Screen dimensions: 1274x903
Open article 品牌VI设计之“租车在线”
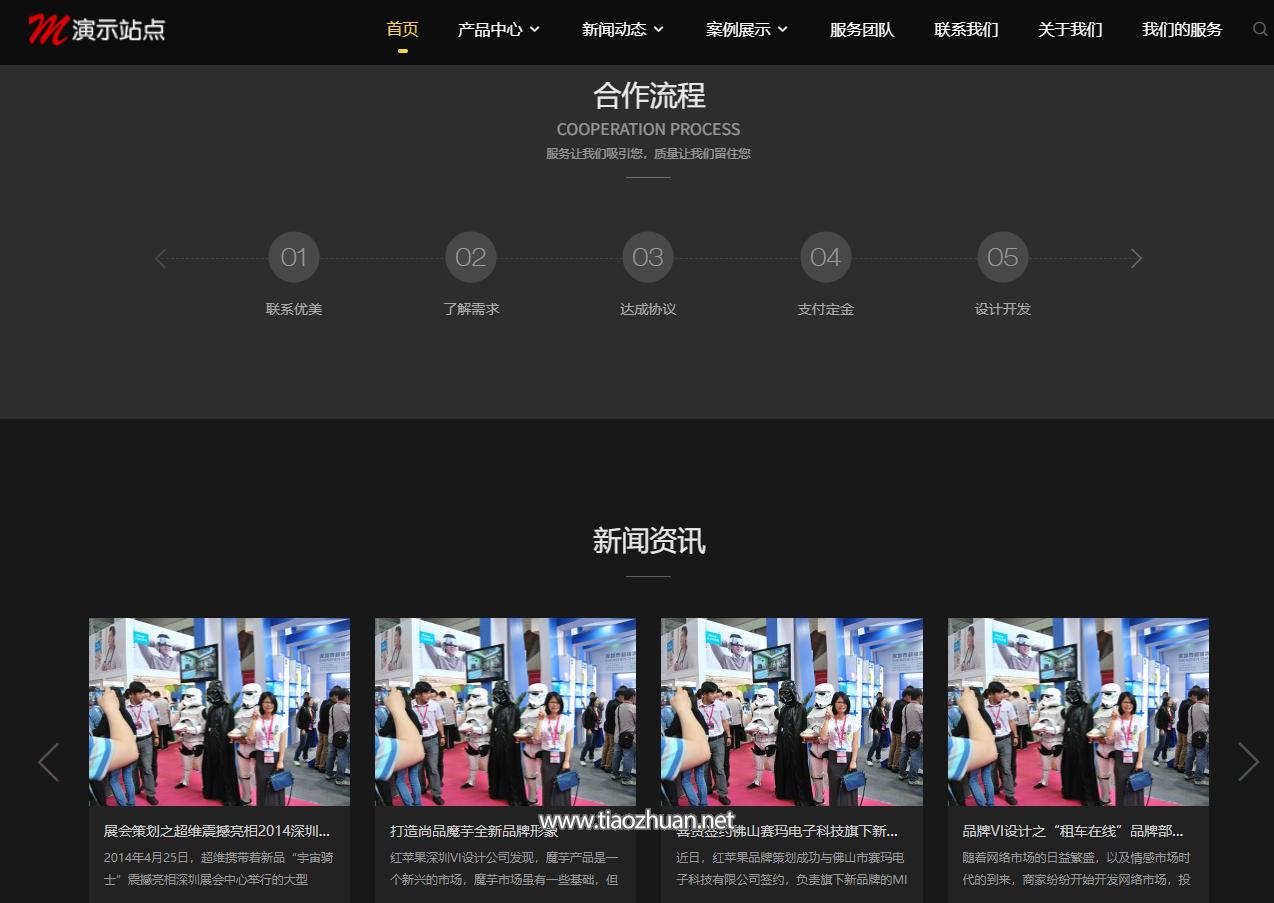click(1072, 831)
